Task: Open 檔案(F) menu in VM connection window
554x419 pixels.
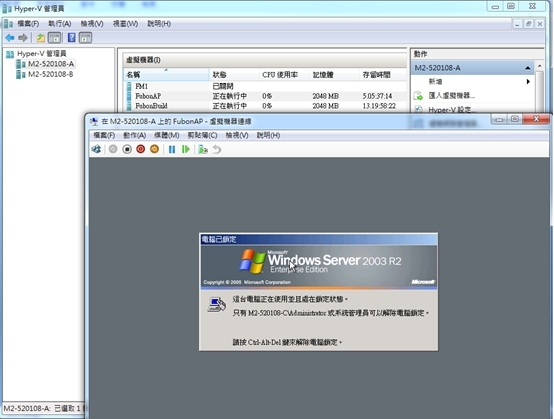Action: click(x=104, y=135)
